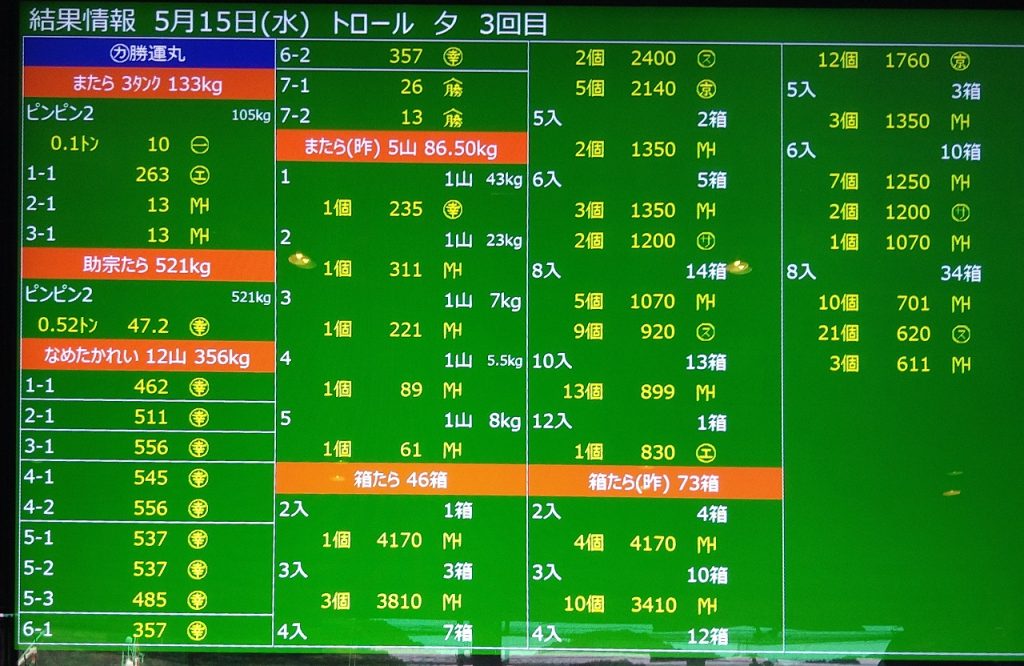Click the buyer mark in row 7-1

[453, 88]
